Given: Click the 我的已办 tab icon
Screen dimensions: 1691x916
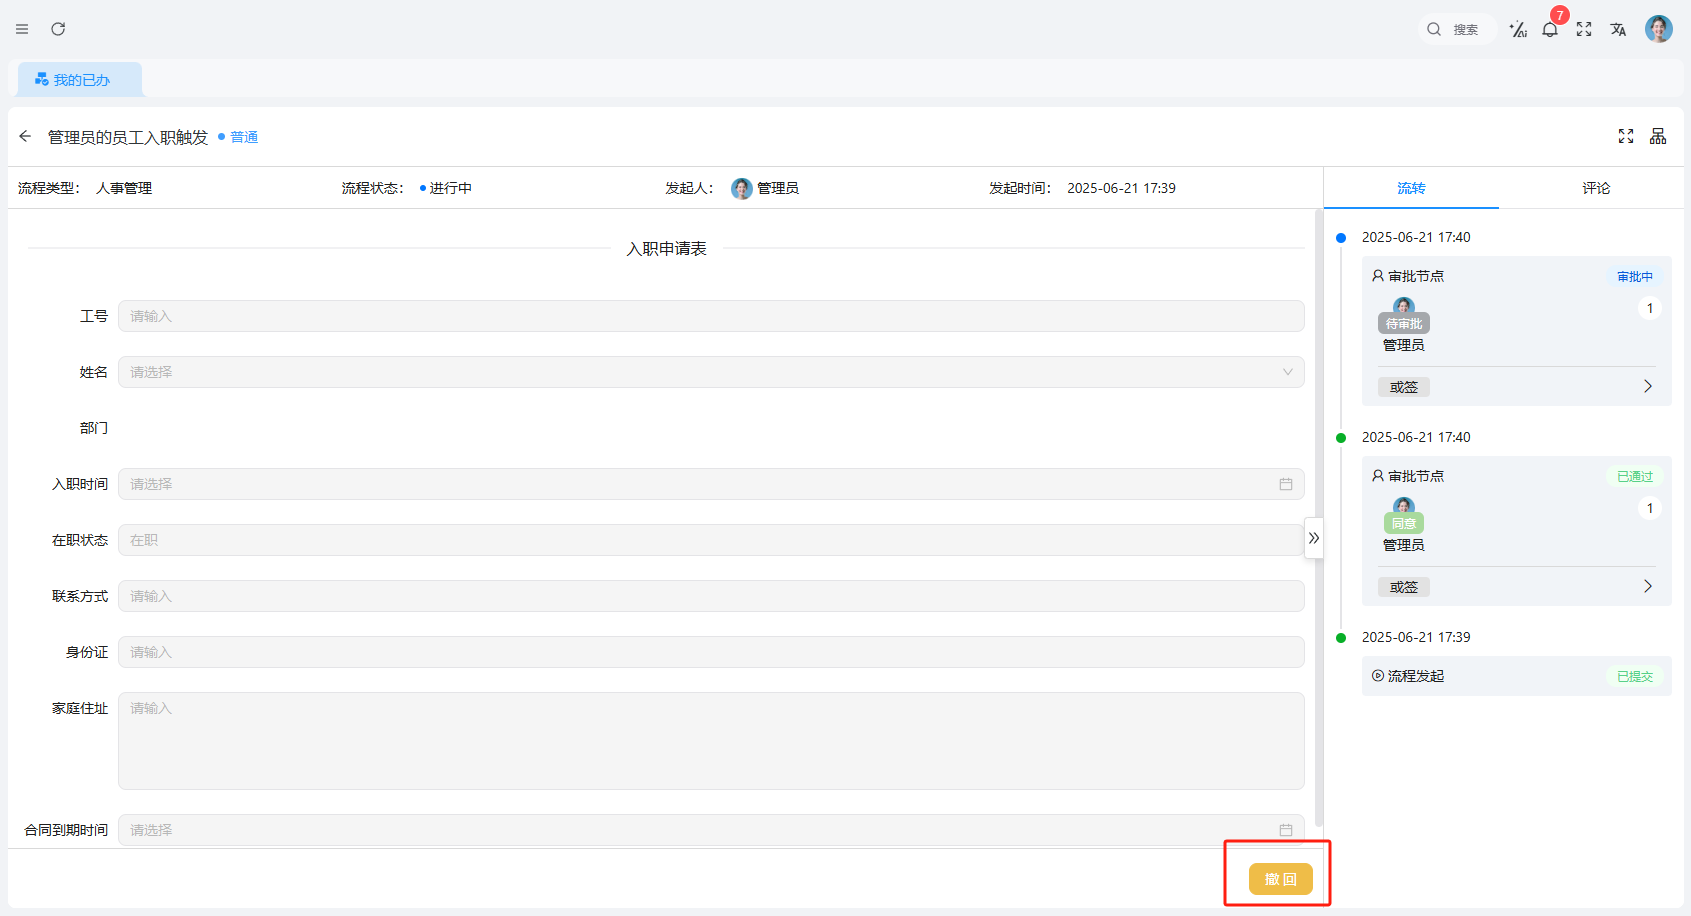Looking at the screenshot, I should click(x=42, y=79).
